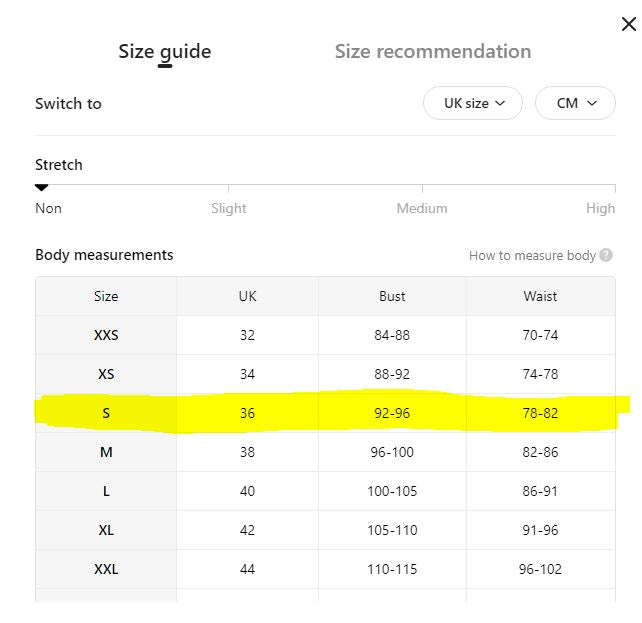Select the highlighted S size row
642x623 pixels.
point(326,413)
